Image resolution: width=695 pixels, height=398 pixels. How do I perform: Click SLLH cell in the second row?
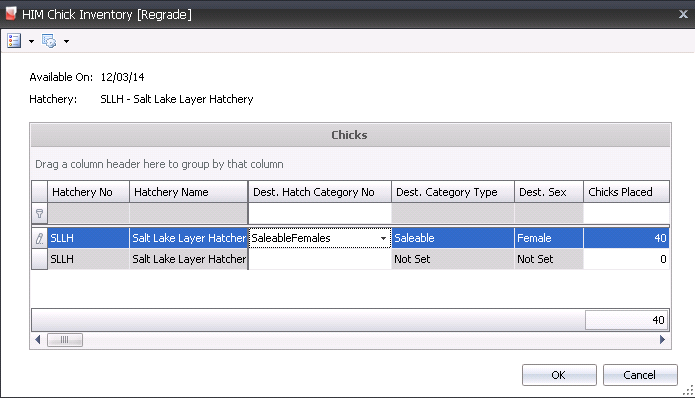point(88,259)
